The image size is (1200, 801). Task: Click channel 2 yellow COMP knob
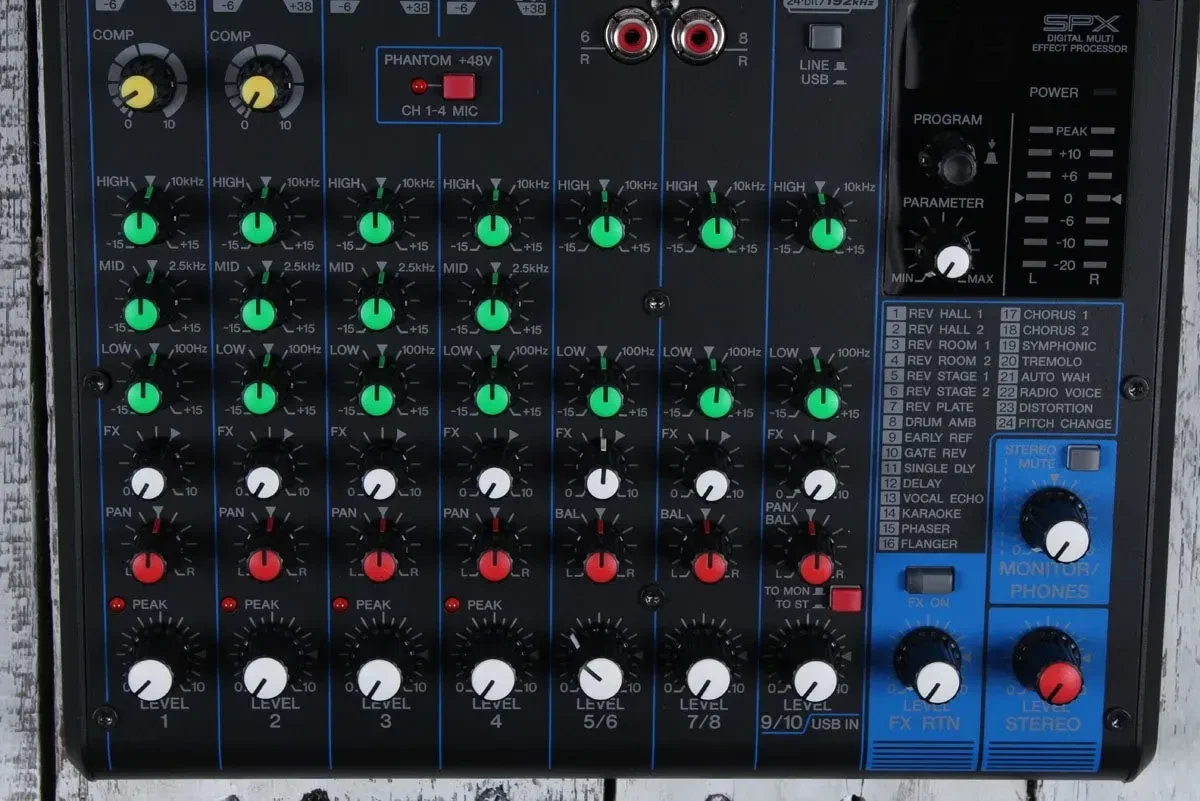tap(256, 91)
